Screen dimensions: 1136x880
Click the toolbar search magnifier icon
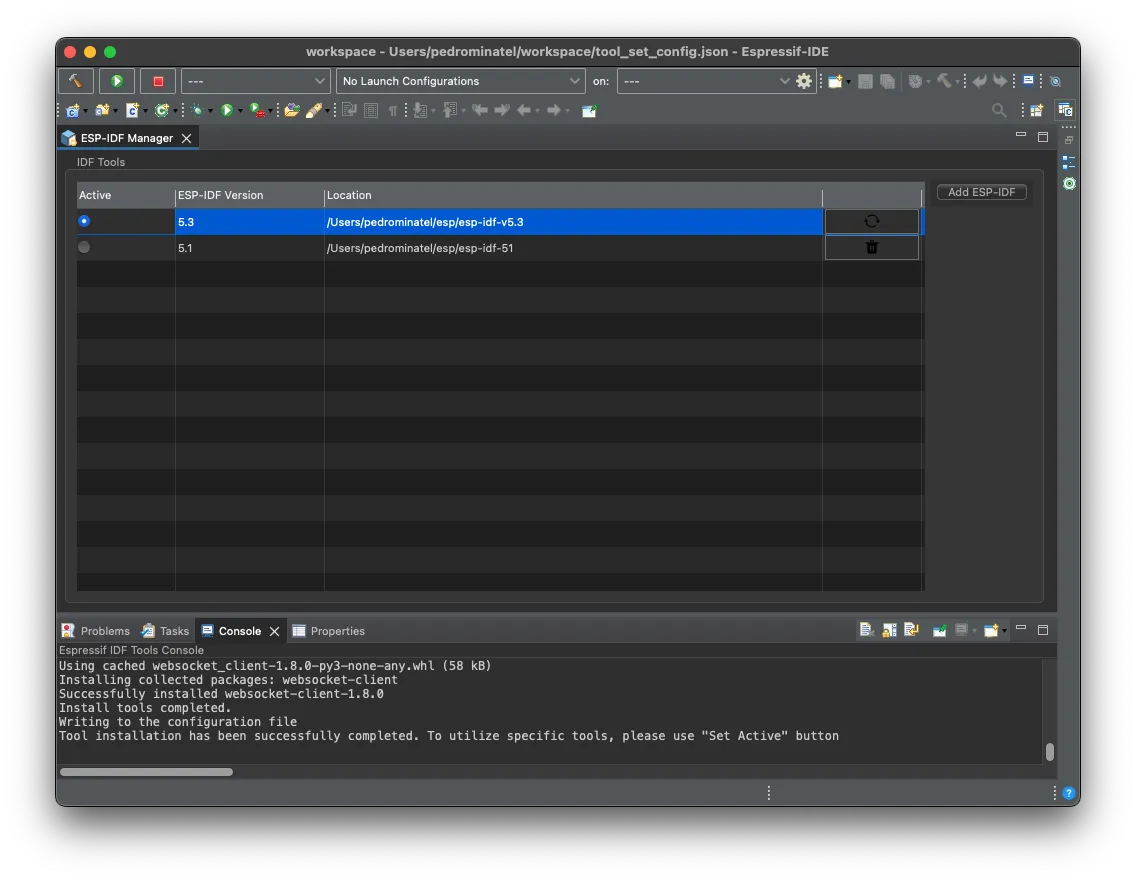998,110
